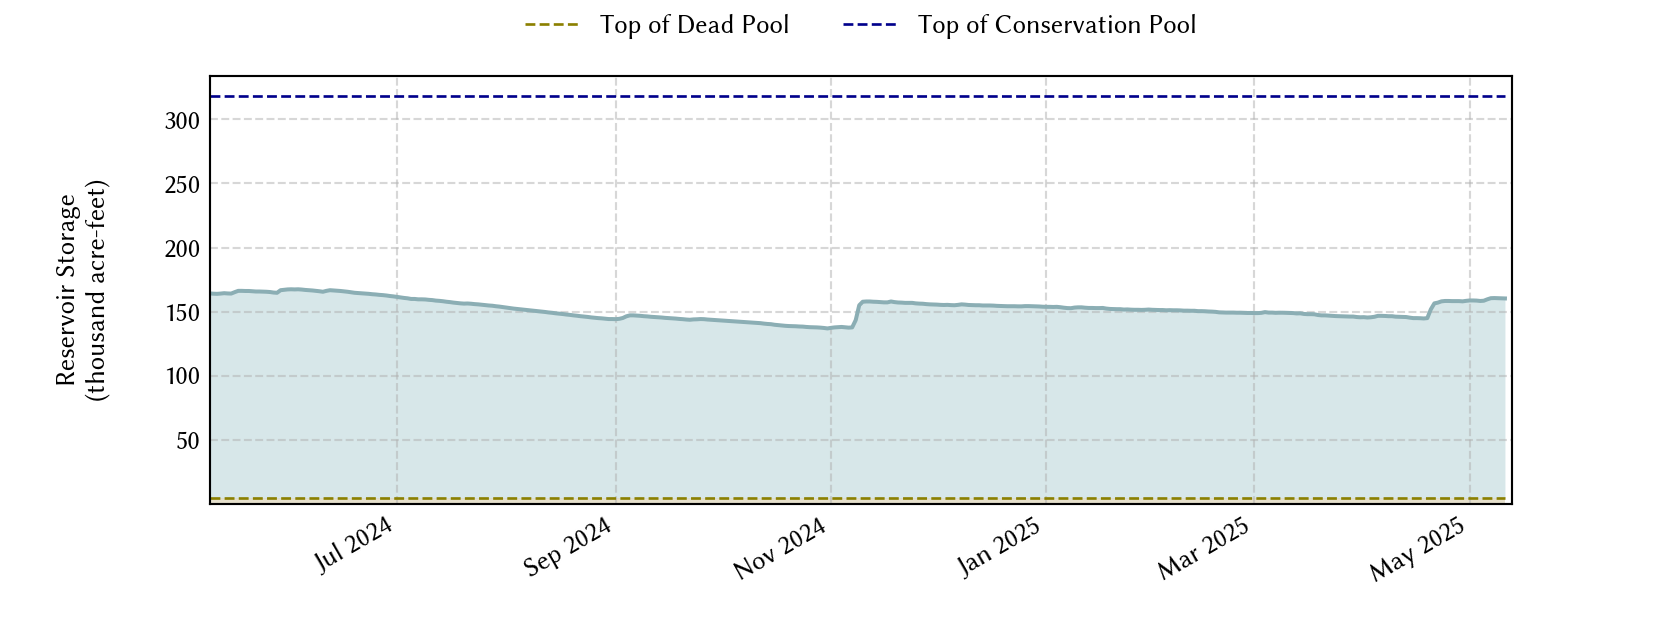Image resolution: width=1680 pixels, height=630 pixels.
Task: Click the 200 y-axis tick label
Action: 182,248
